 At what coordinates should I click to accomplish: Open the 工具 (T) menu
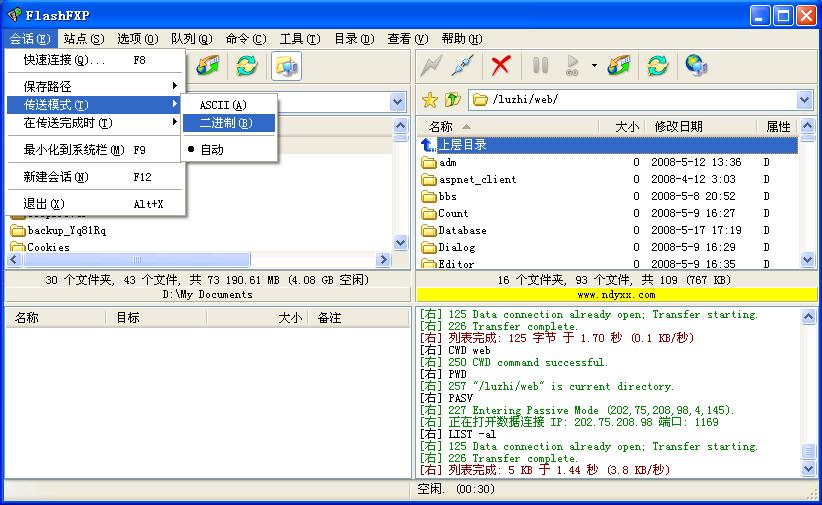299,39
